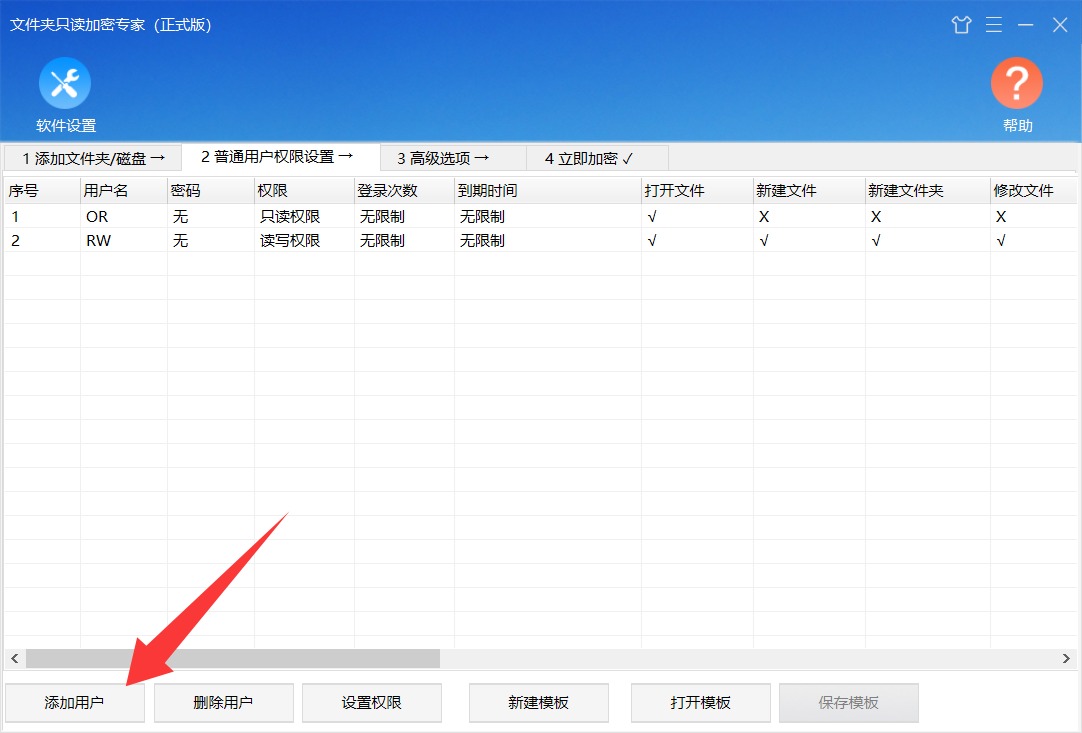Open the 帮助 question mark icon
This screenshot has height=733, width=1082.
coord(1016,83)
